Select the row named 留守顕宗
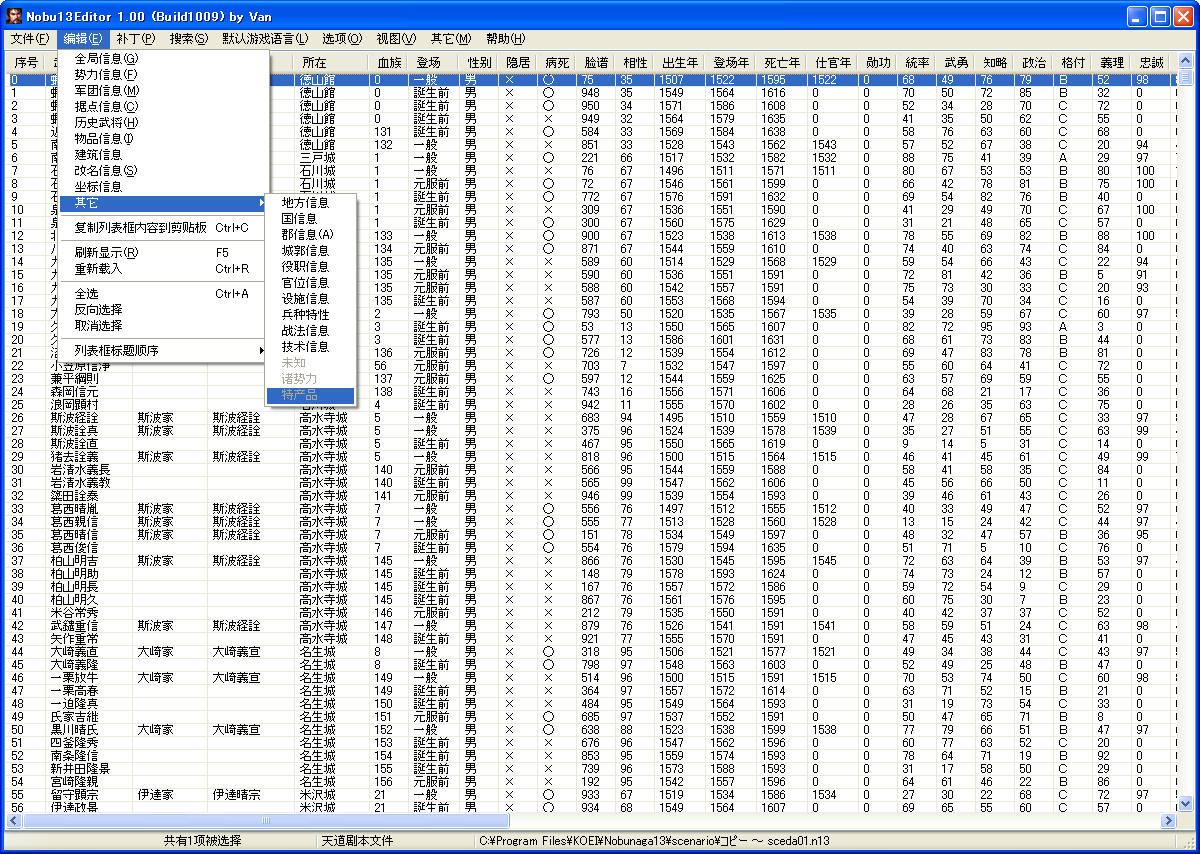 coord(592,794)
